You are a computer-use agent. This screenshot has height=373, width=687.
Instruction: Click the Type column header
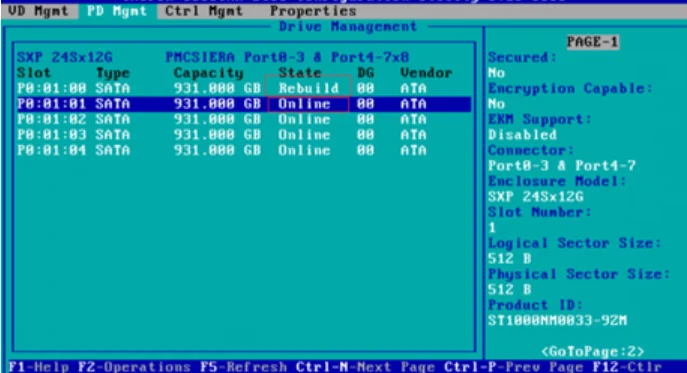[113, 73]
